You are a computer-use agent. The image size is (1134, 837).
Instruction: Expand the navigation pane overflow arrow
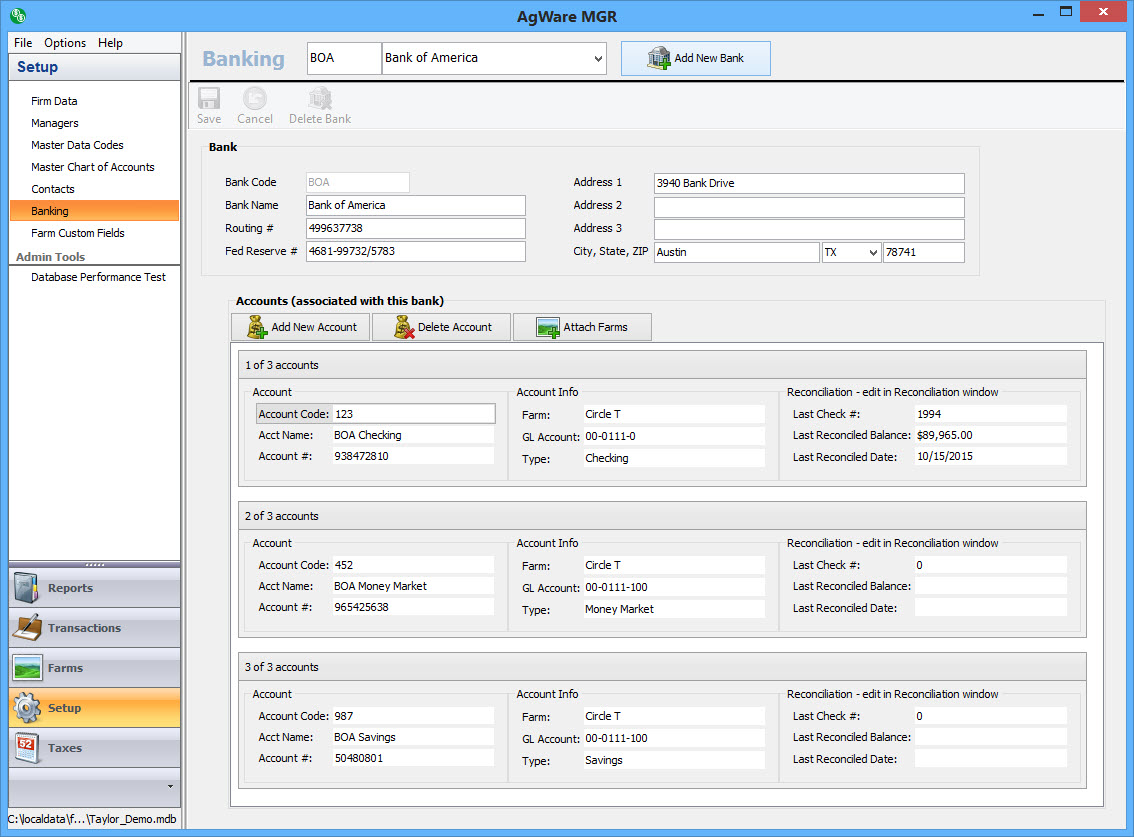(169, 786)
